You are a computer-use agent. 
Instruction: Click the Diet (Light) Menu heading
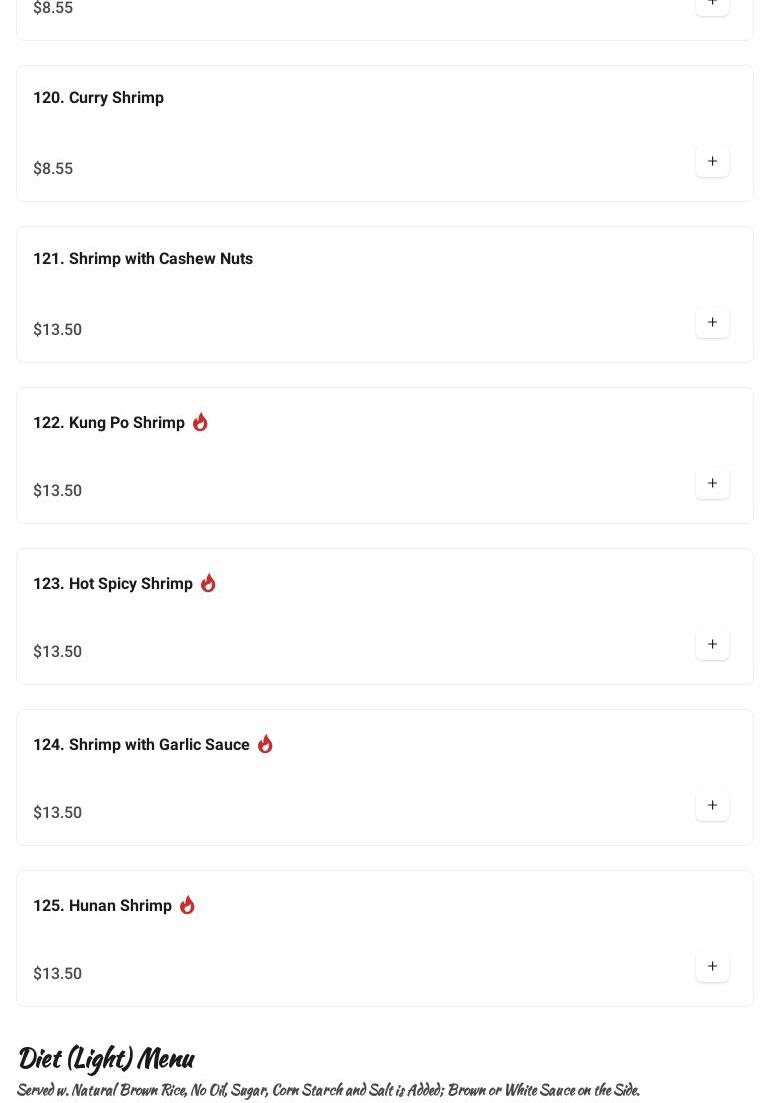105,1058
